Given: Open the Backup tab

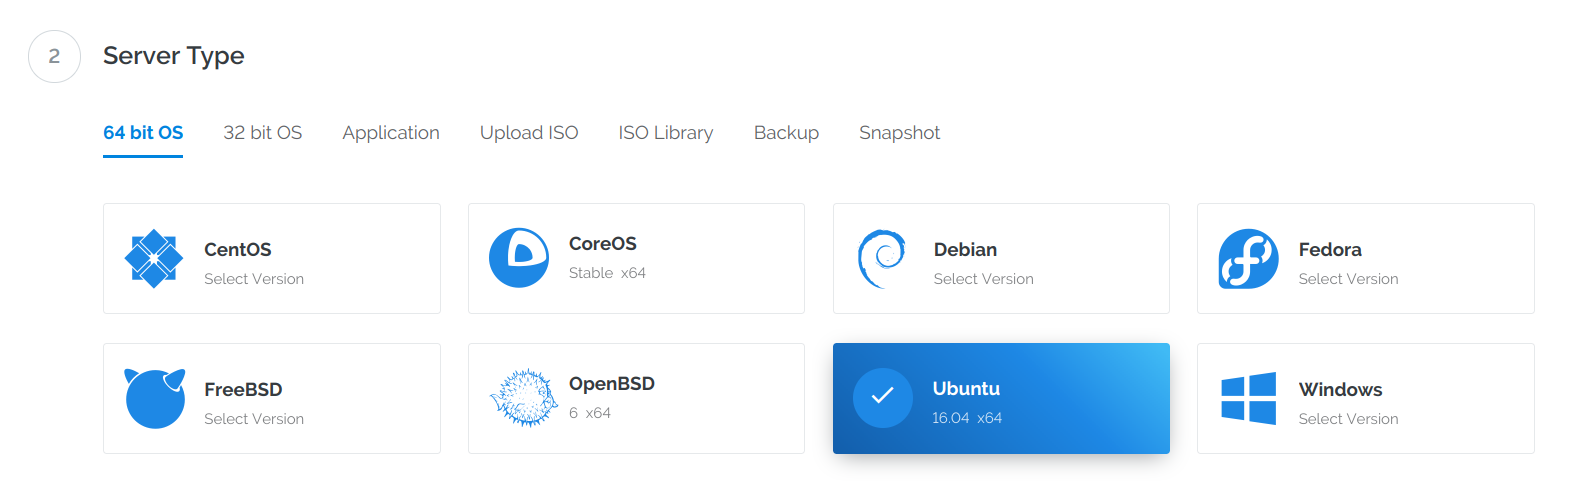Looking at the screenshot, I should (x=786, y=133).
